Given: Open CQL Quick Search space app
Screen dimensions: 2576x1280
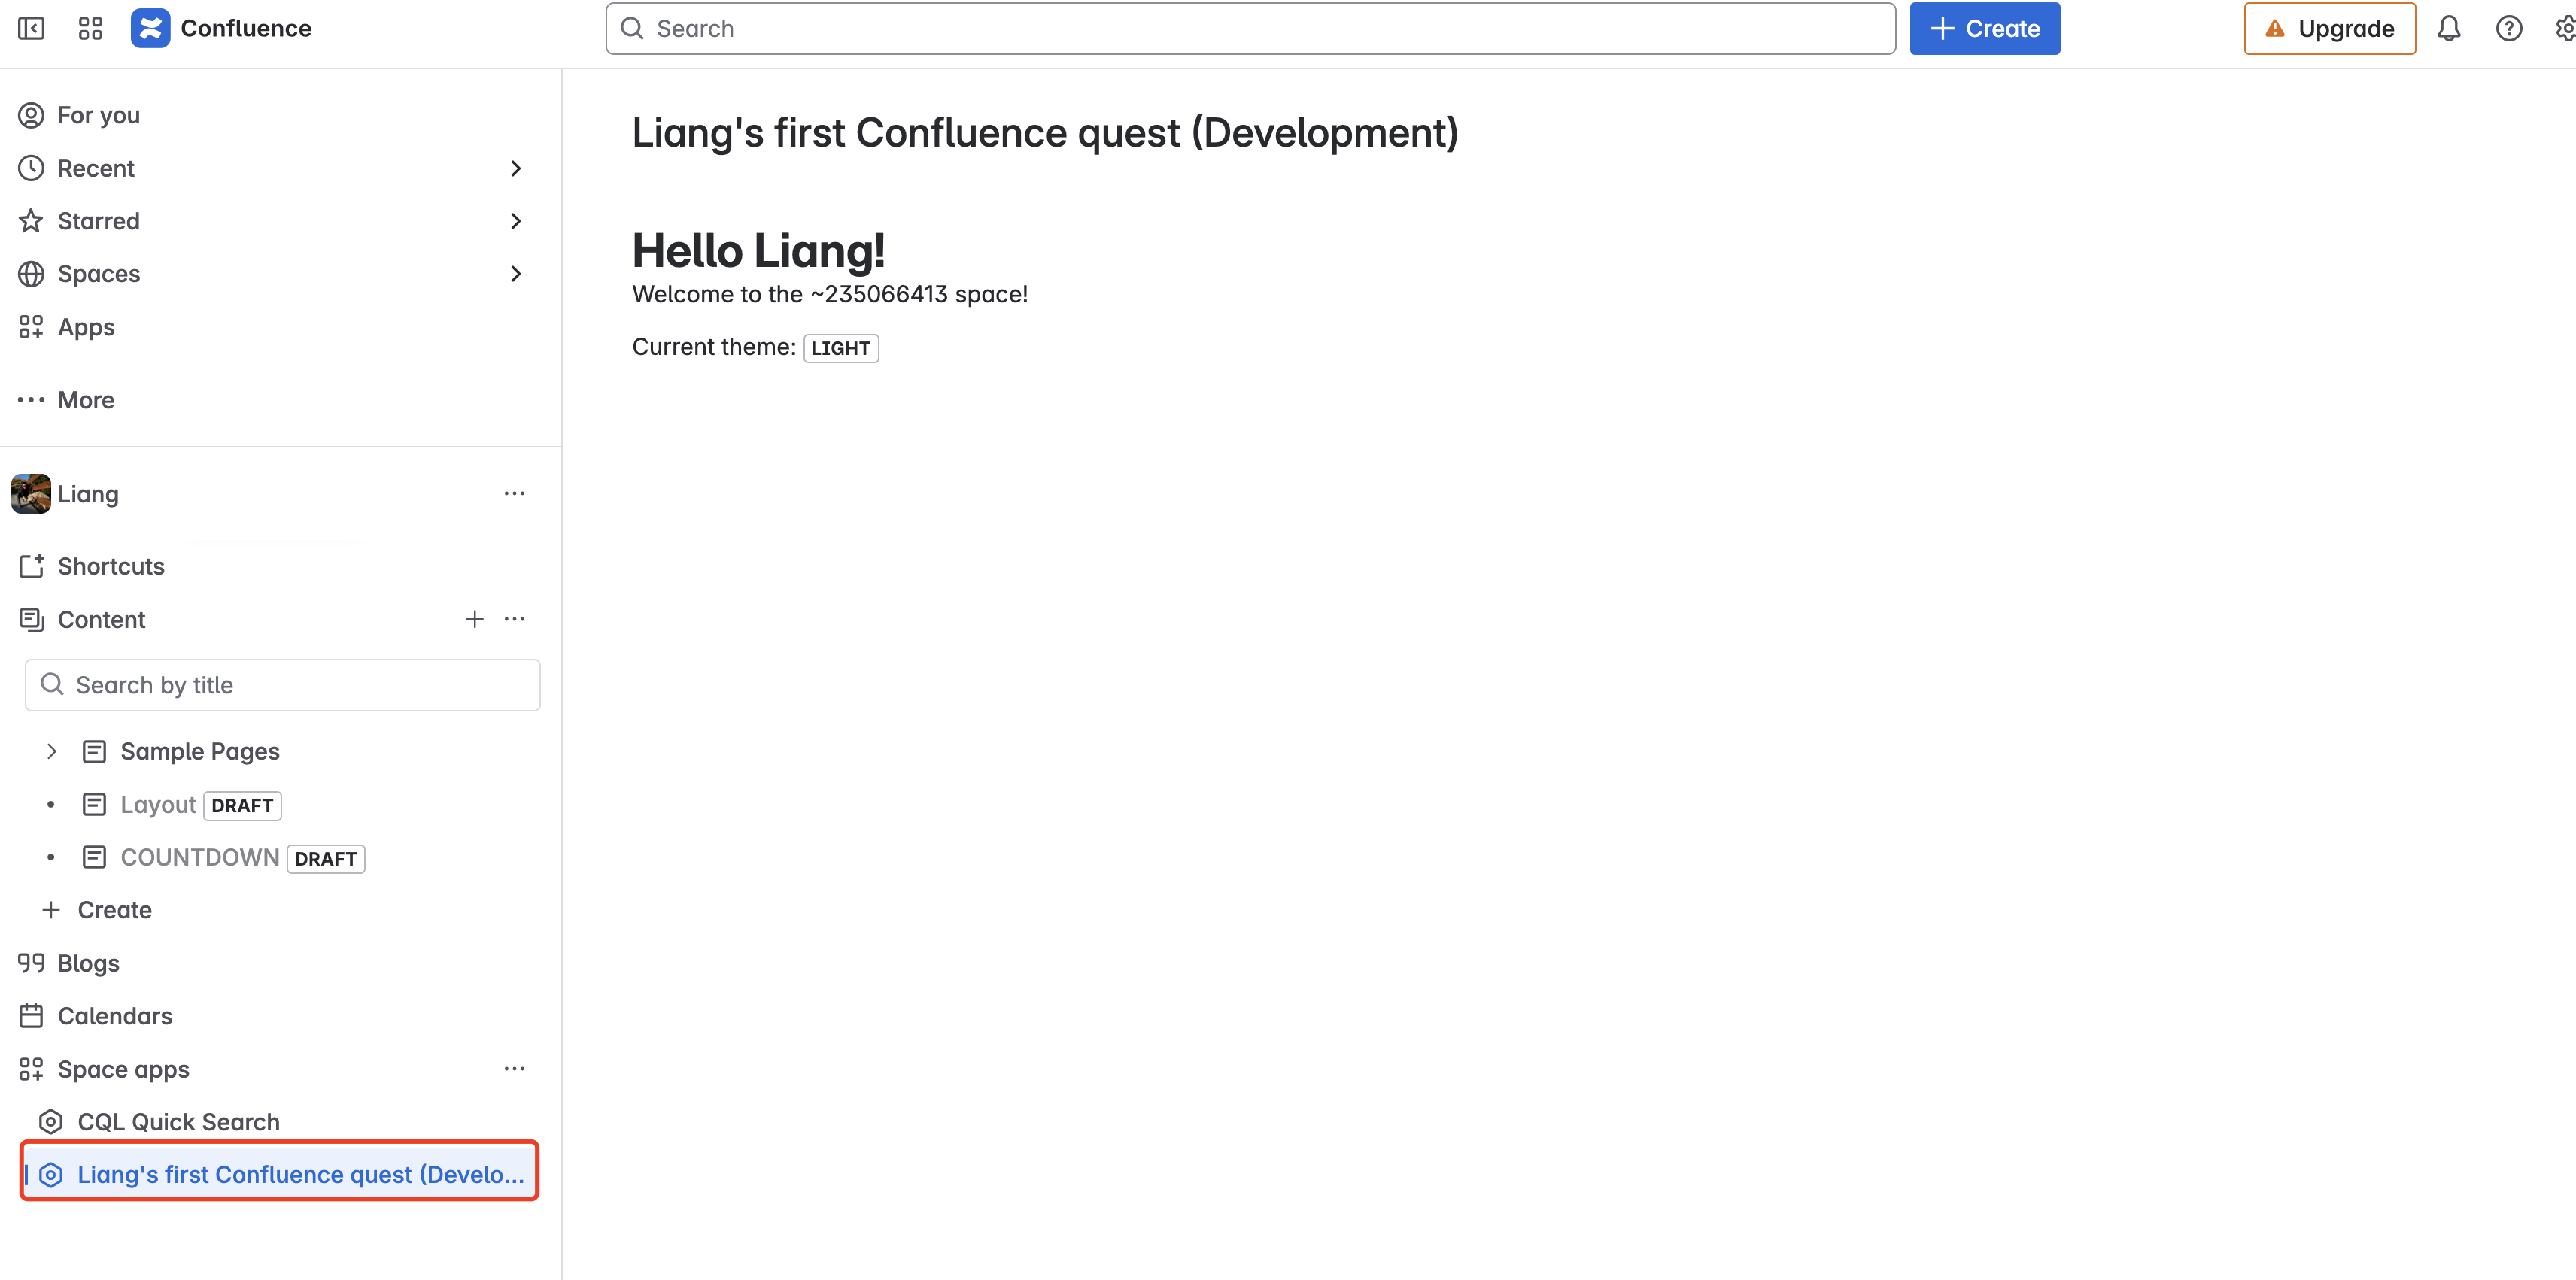Looking at the screenshot, I should pos(178,1121).
